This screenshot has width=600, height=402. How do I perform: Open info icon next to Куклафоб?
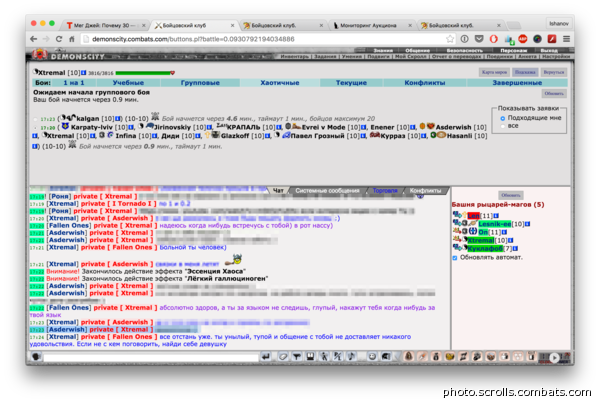[x=515, y=249]
